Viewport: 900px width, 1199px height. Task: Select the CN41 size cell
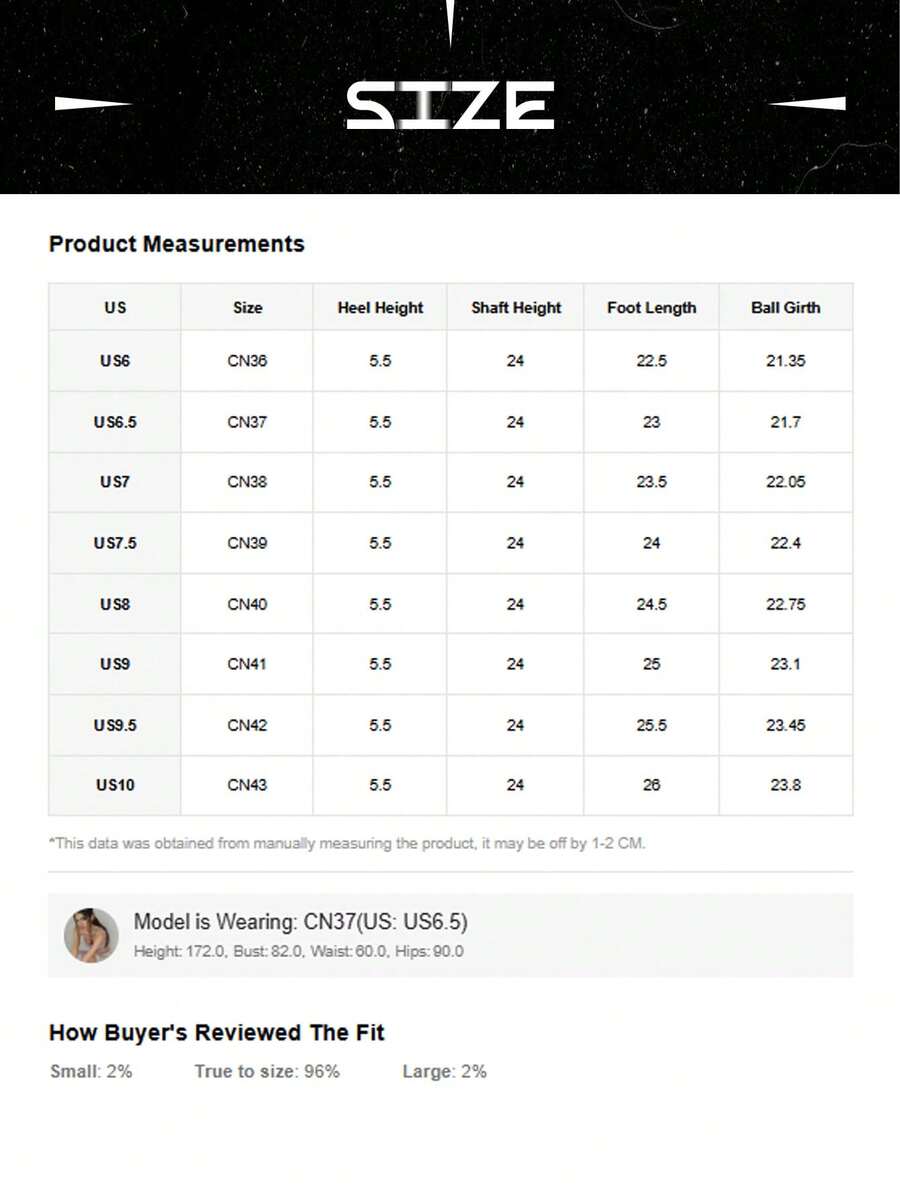pyautogui.click(x=247, y=664)
